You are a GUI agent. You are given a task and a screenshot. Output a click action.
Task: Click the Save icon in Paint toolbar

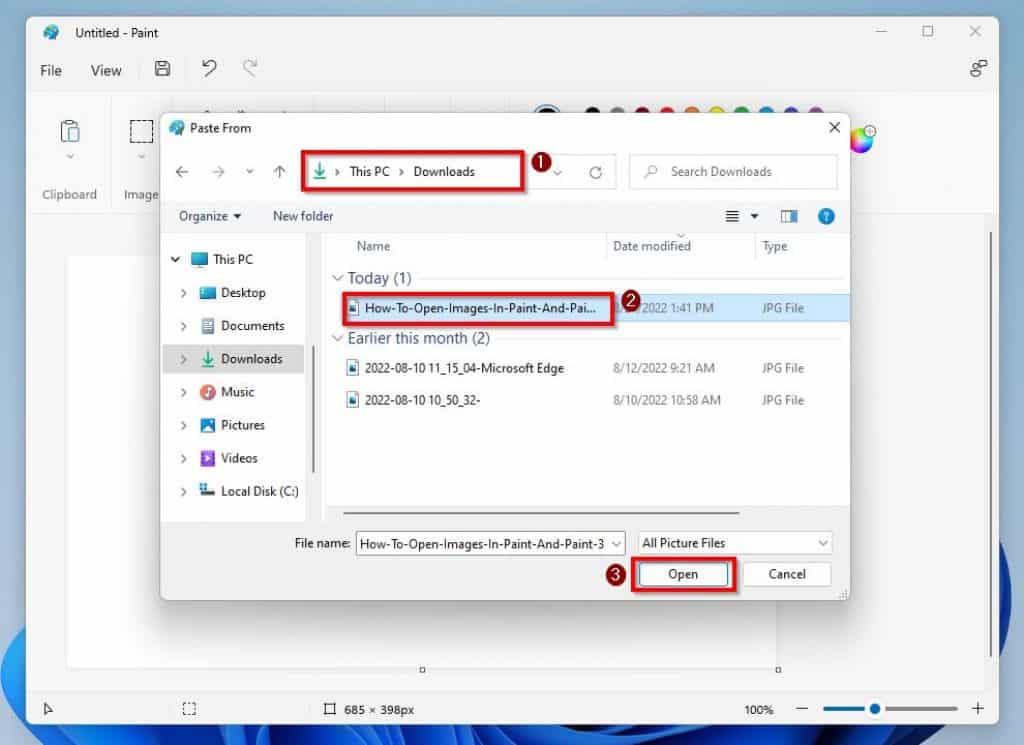point(162,69)
